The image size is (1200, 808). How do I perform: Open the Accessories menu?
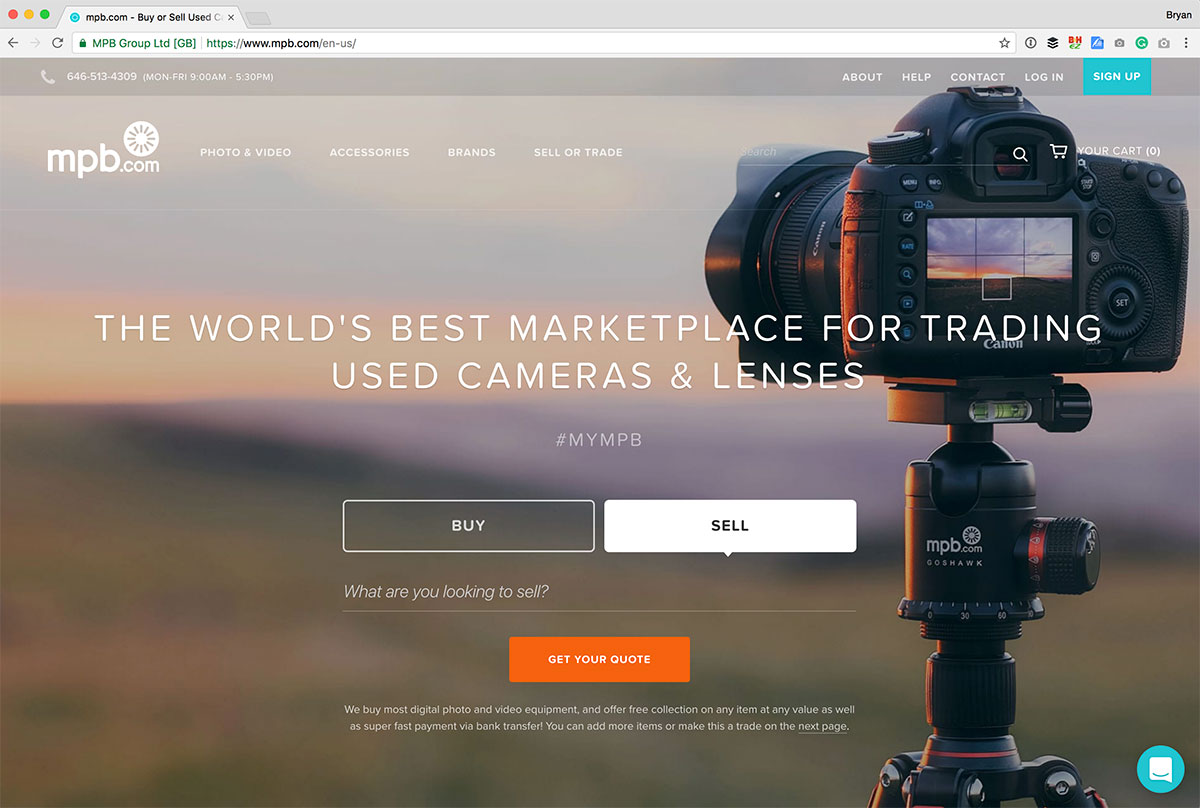369,152
